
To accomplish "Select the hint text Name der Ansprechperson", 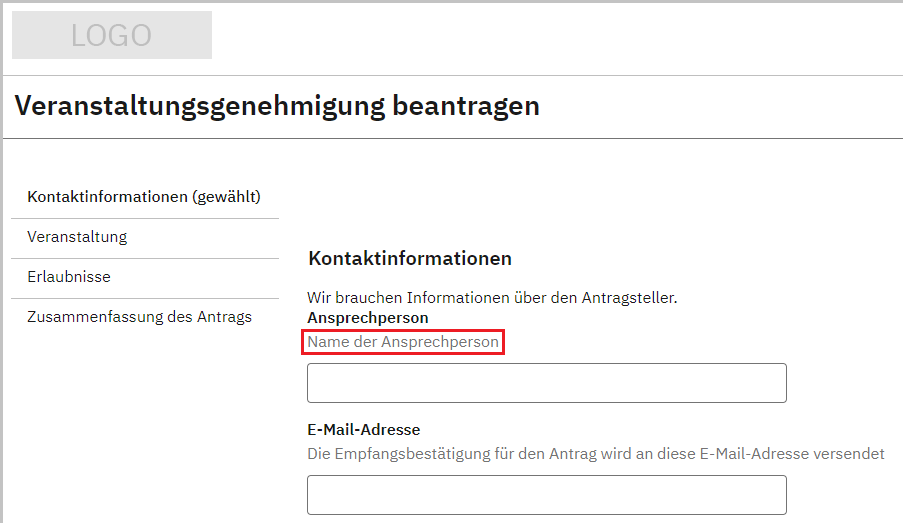I will pos(403,342).
